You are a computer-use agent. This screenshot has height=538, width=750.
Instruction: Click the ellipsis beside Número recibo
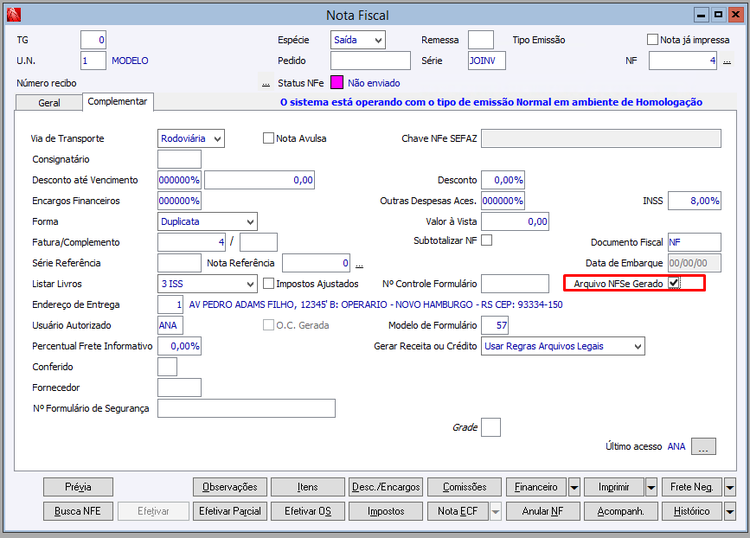266,83
